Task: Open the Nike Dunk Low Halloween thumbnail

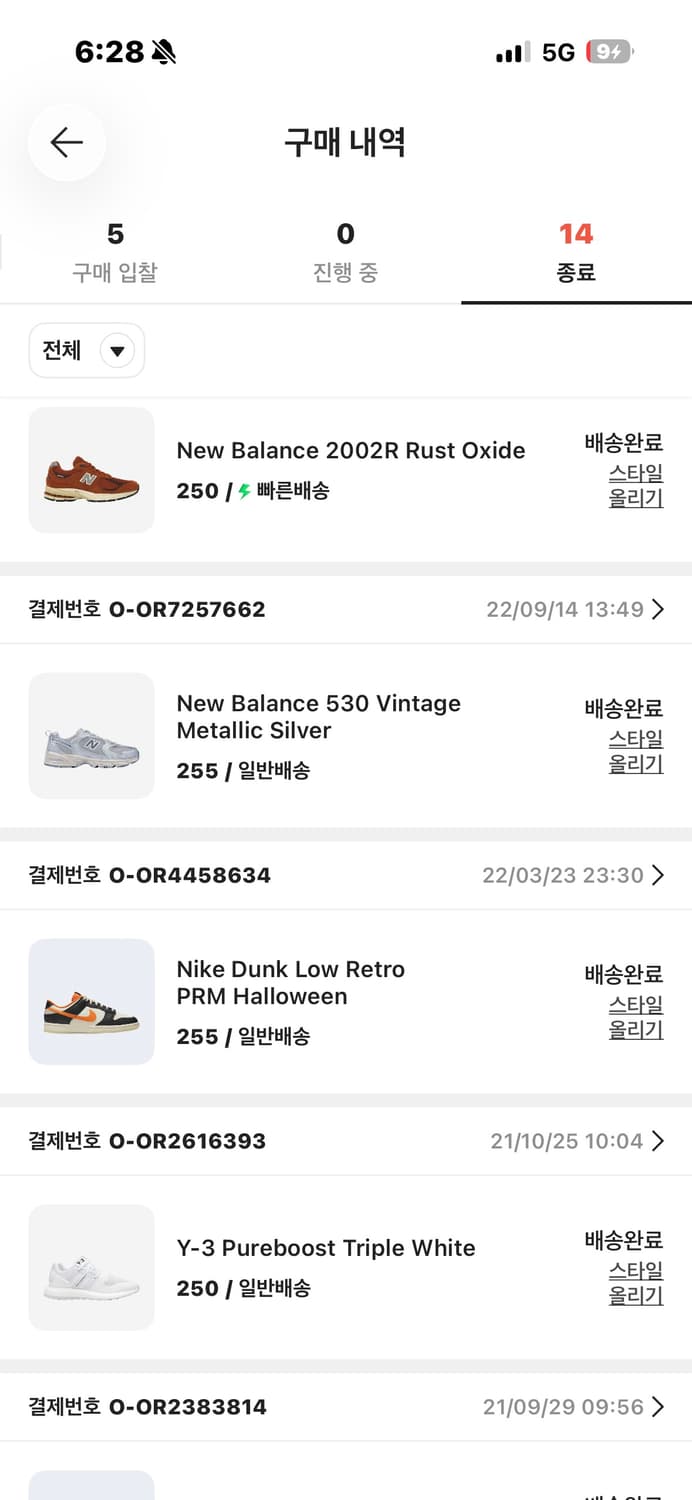Action: (91, 1002)
